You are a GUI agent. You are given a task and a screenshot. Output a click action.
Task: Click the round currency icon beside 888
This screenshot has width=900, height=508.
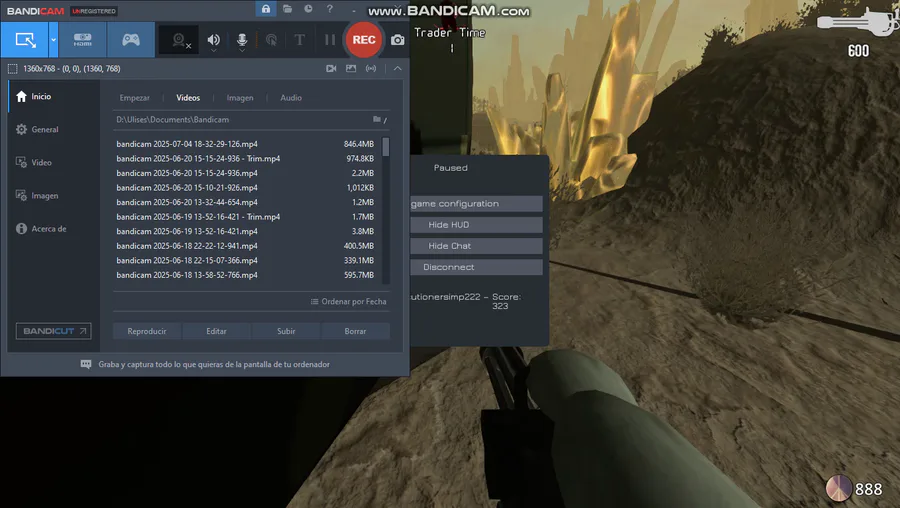click(x=839, y=488)
